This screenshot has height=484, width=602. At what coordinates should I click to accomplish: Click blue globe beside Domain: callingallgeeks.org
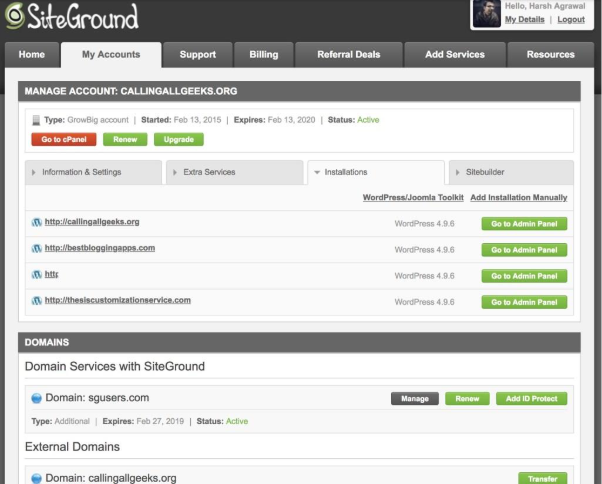[36, 479]
